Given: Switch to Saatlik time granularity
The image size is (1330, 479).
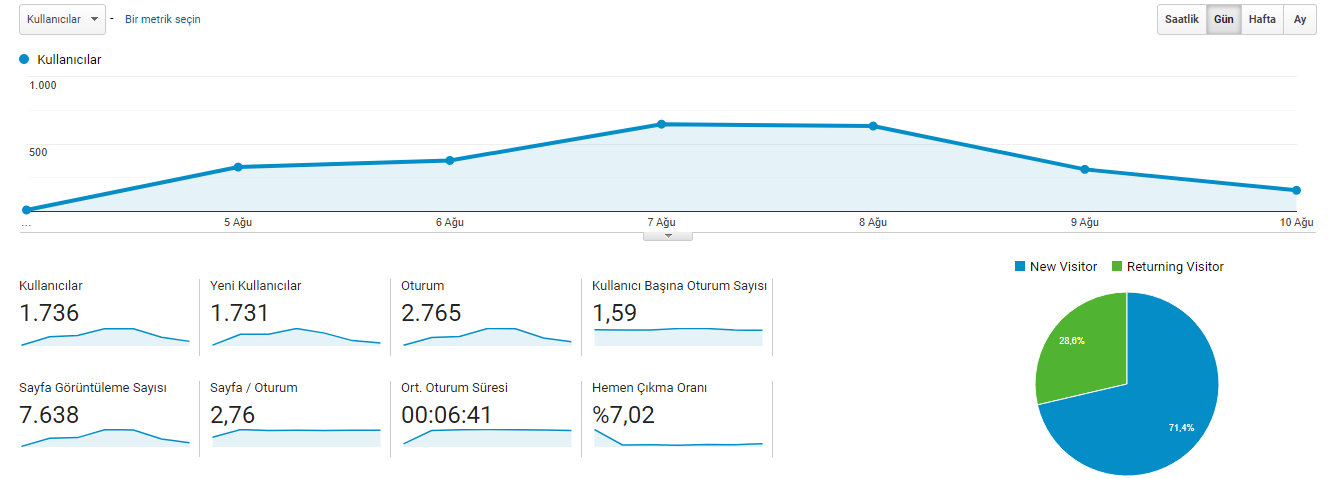Looking at the screenshot, I should pyautogui.click(x=1181, y=20).
